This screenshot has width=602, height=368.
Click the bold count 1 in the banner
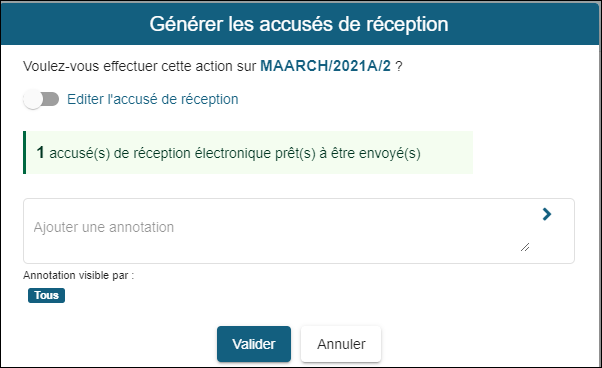point(40,153)
